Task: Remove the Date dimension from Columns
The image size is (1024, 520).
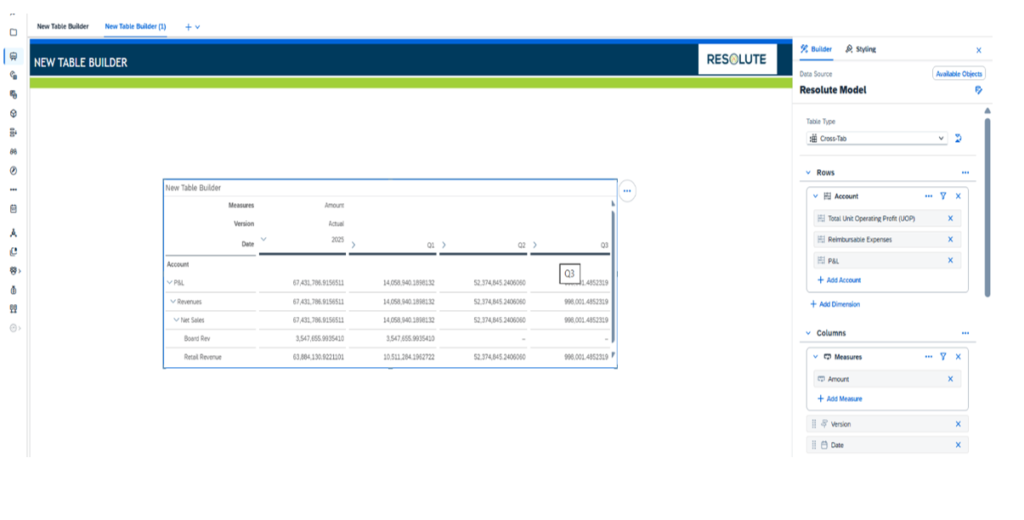Action: [957, 445]
